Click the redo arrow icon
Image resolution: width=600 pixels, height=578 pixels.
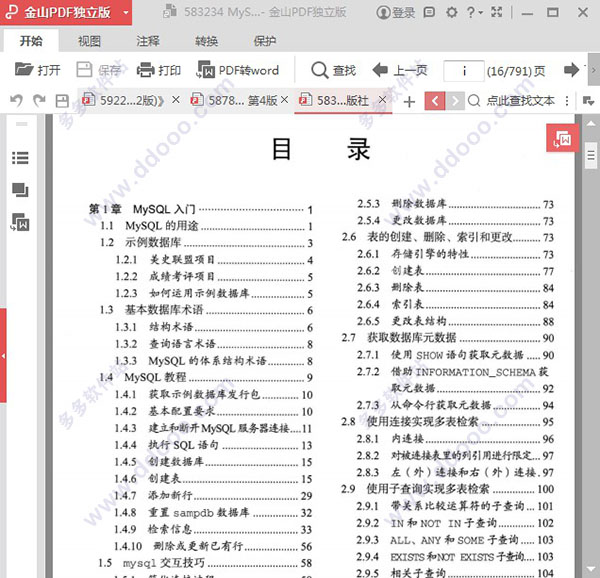tap(39, 101)
